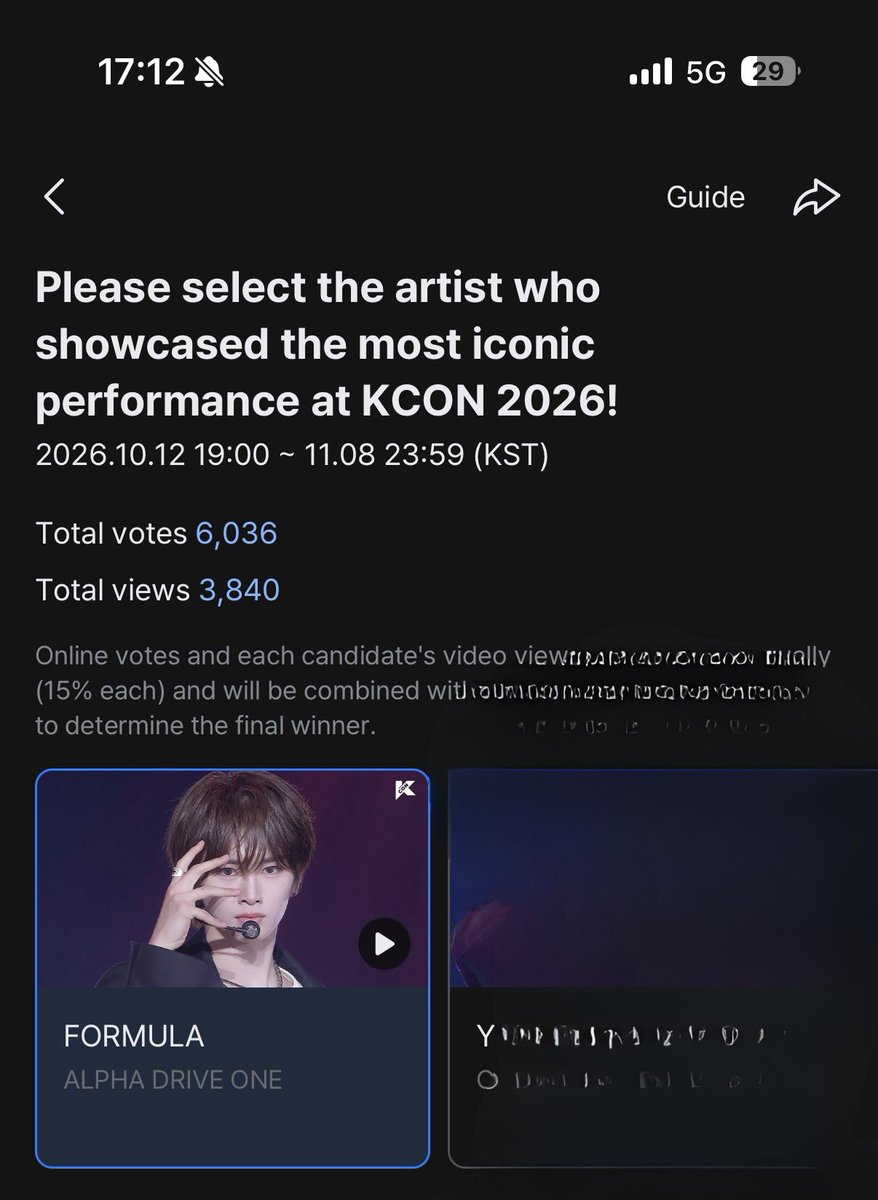The width and height of the screenshot is (878, 1200).
Task: Tap the voting period date line
Action: [292, 455]
